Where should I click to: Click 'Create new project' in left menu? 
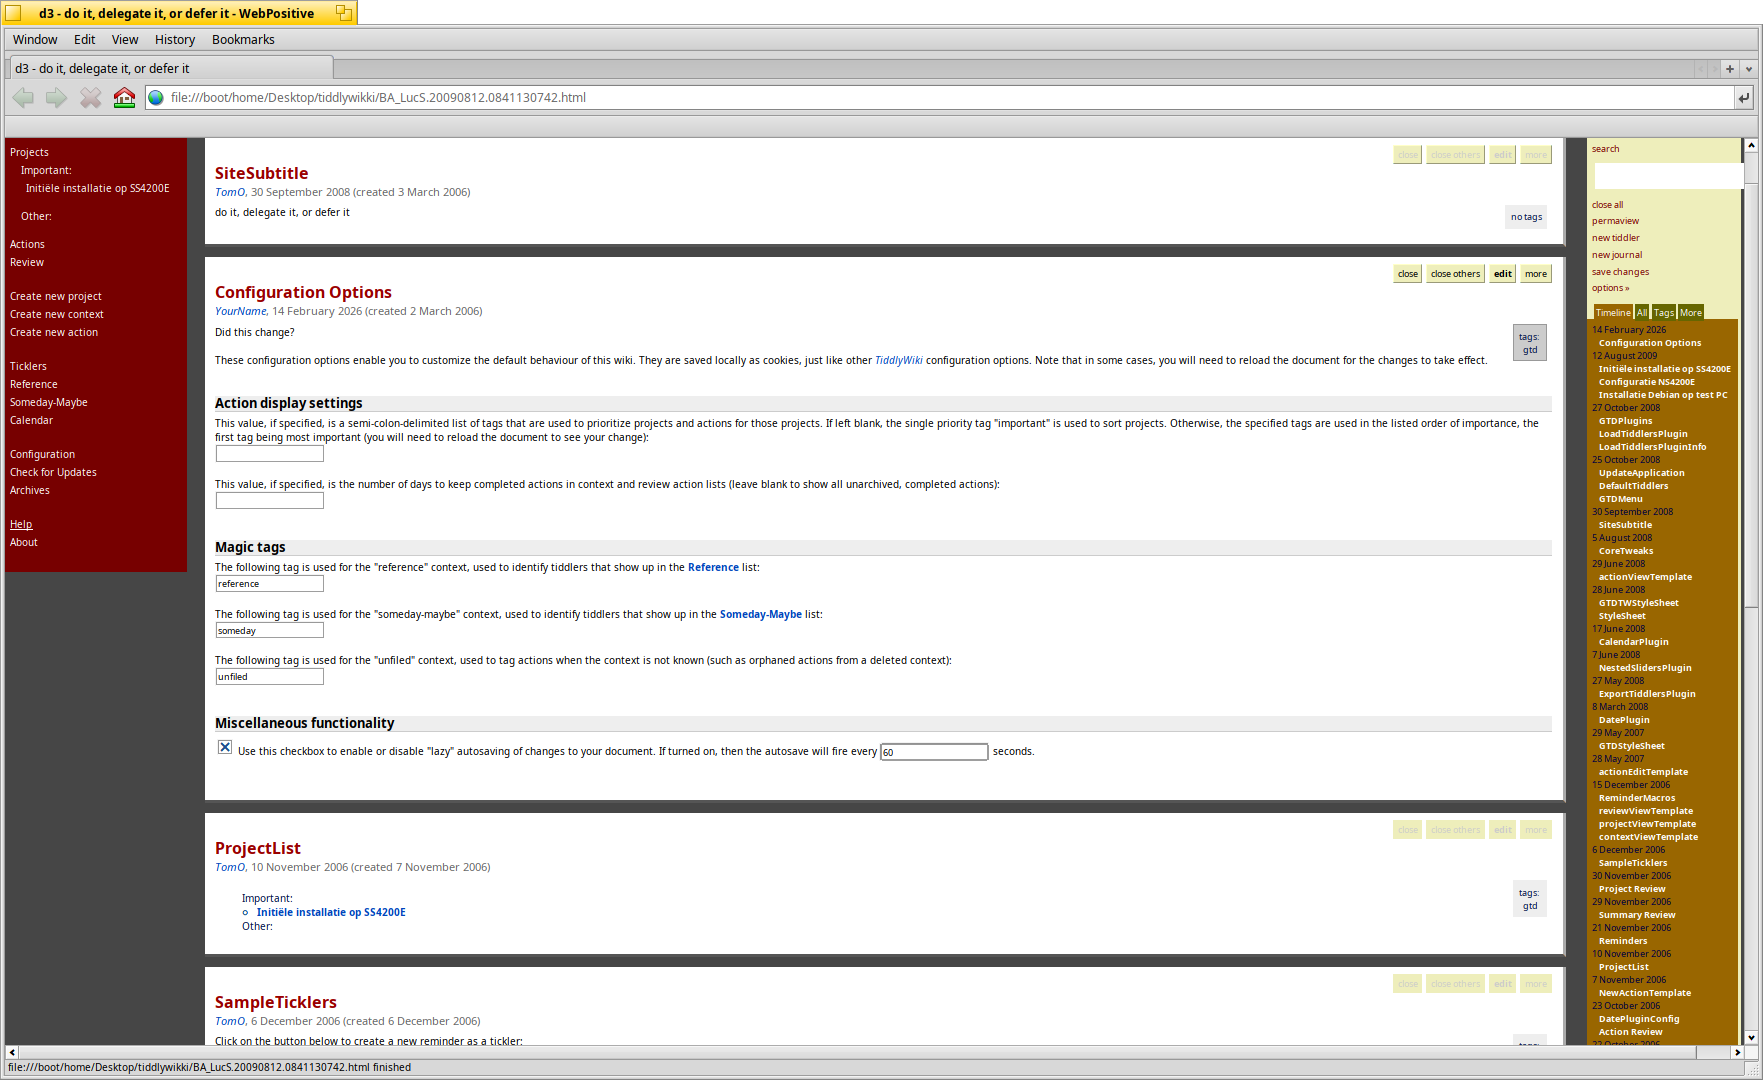(56, 296)
